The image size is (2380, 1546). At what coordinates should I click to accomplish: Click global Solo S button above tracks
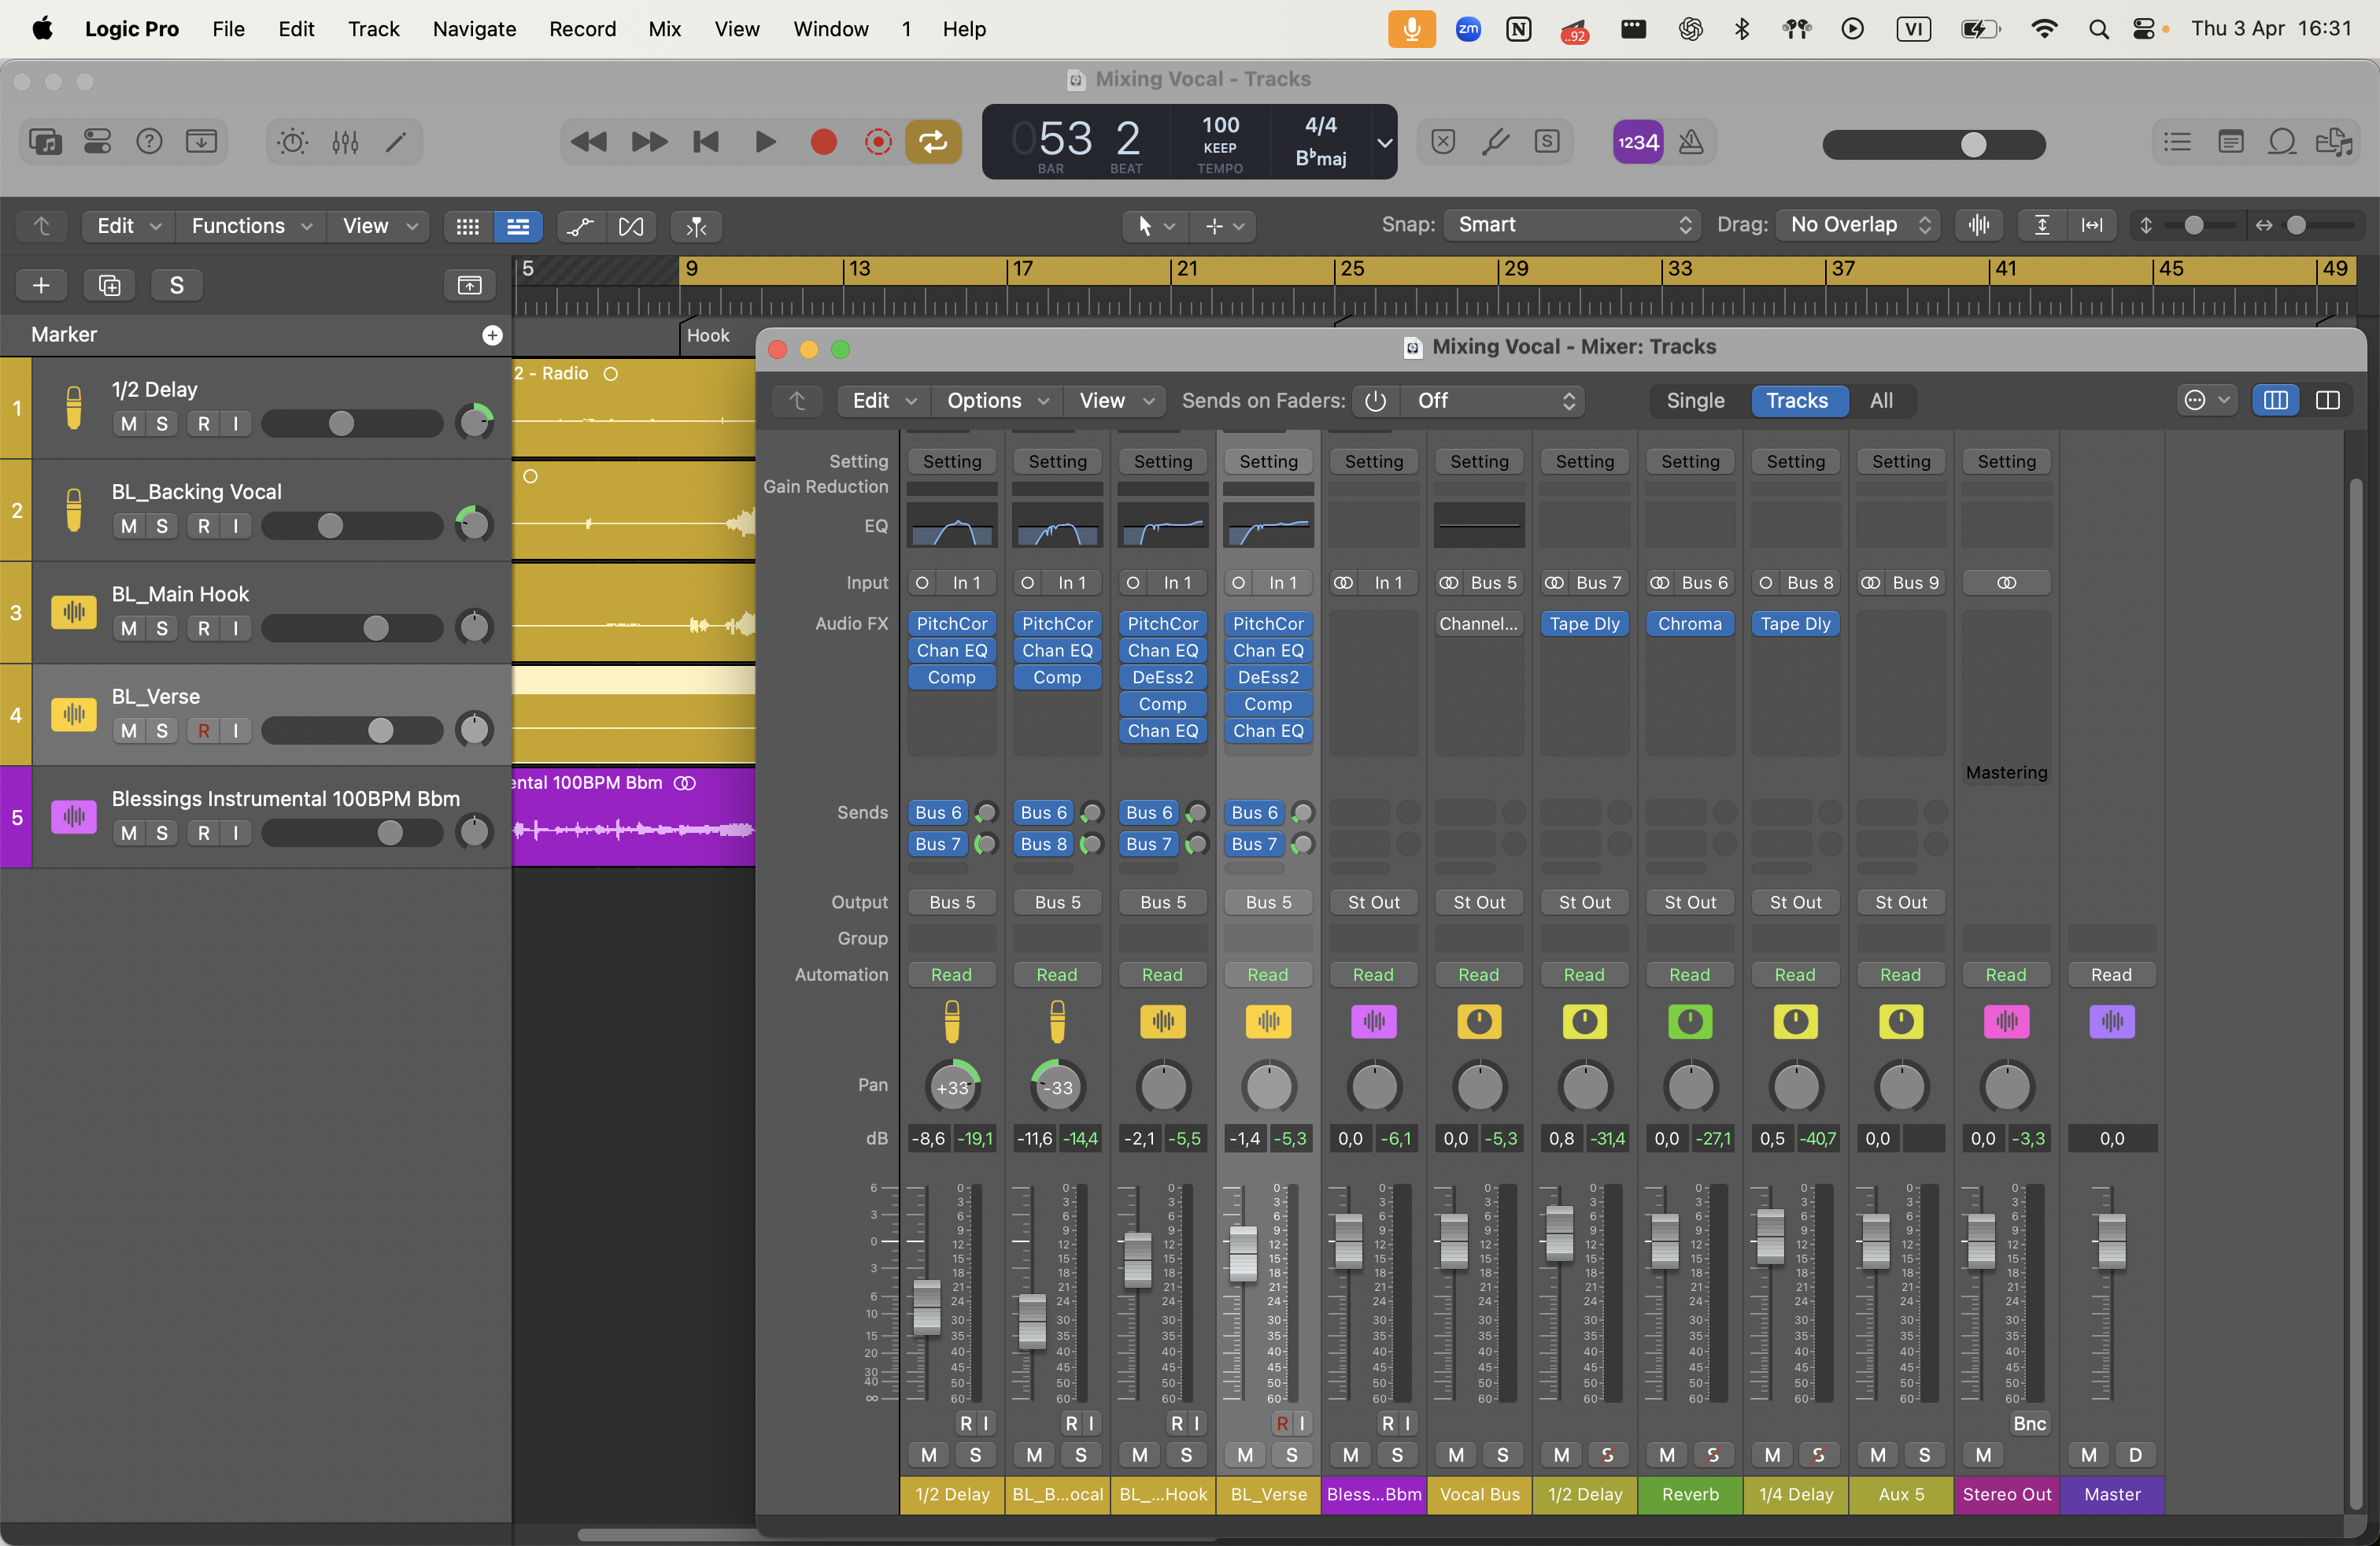[x=177, y=285]
